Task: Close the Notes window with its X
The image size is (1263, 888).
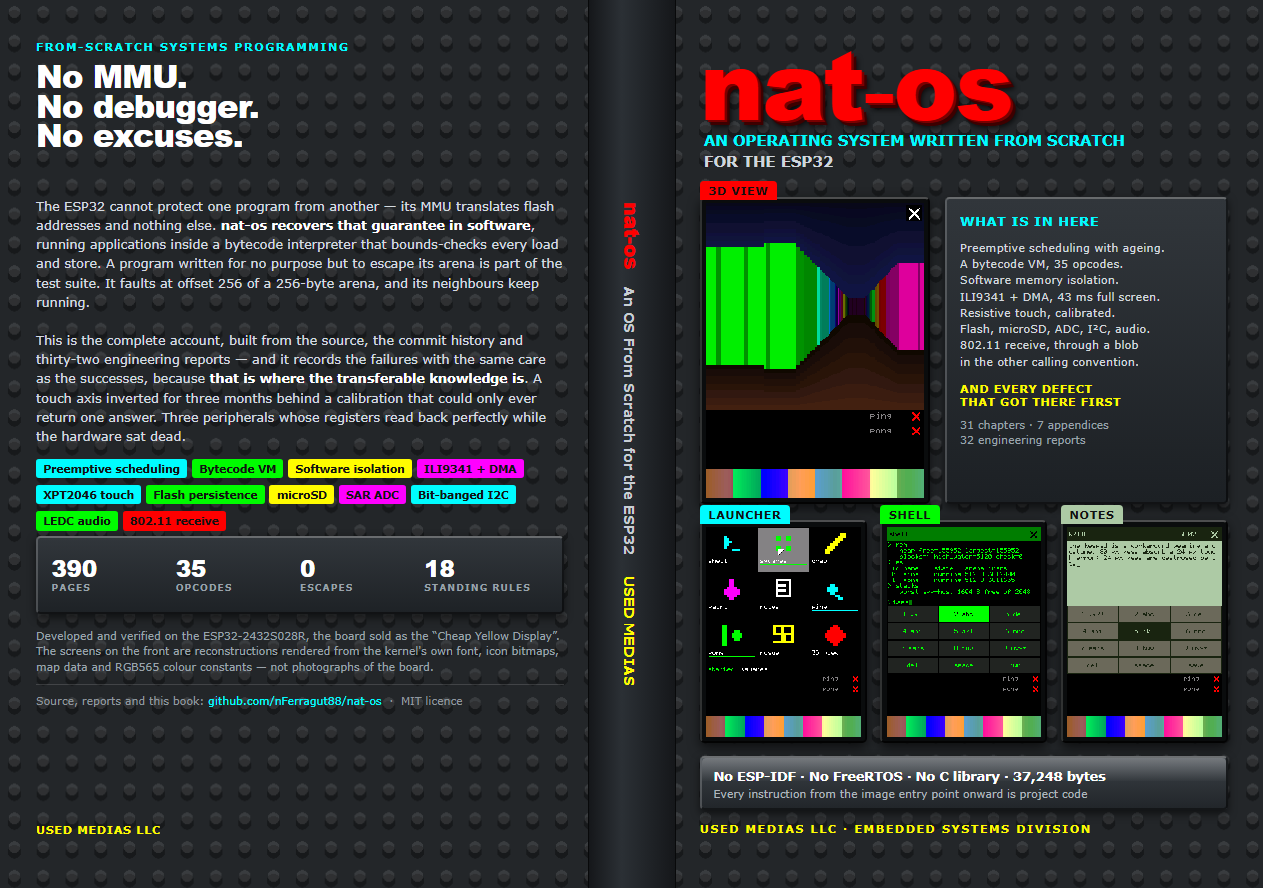Action: [x=1214, y=535]
